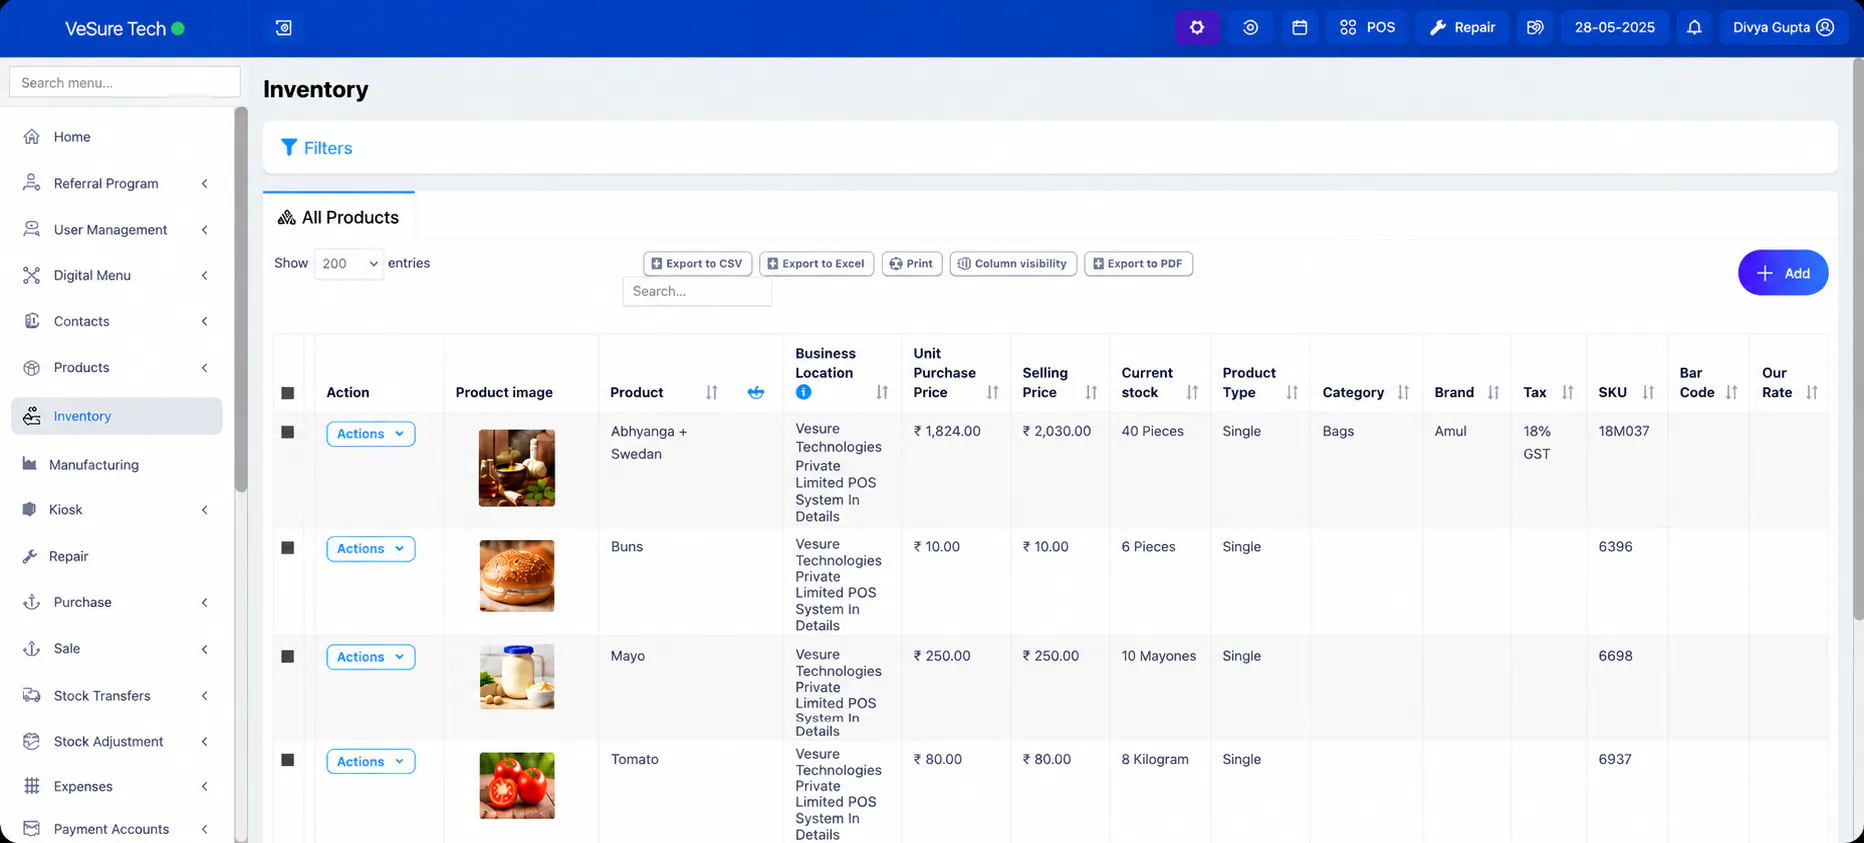Open the calendar icon in the top bar
This screenshot has width=1864, height=843.
tap(1299, 28)
